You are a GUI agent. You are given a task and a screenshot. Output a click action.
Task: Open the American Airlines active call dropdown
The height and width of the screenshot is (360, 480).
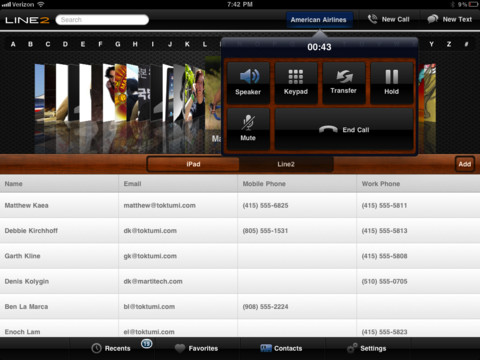point(319,20)
